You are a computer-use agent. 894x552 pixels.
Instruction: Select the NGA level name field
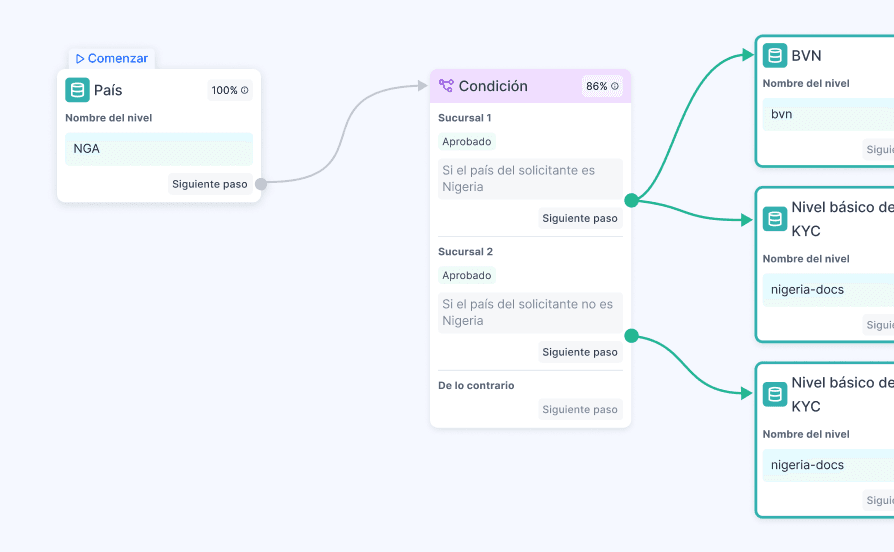point(159,149)
